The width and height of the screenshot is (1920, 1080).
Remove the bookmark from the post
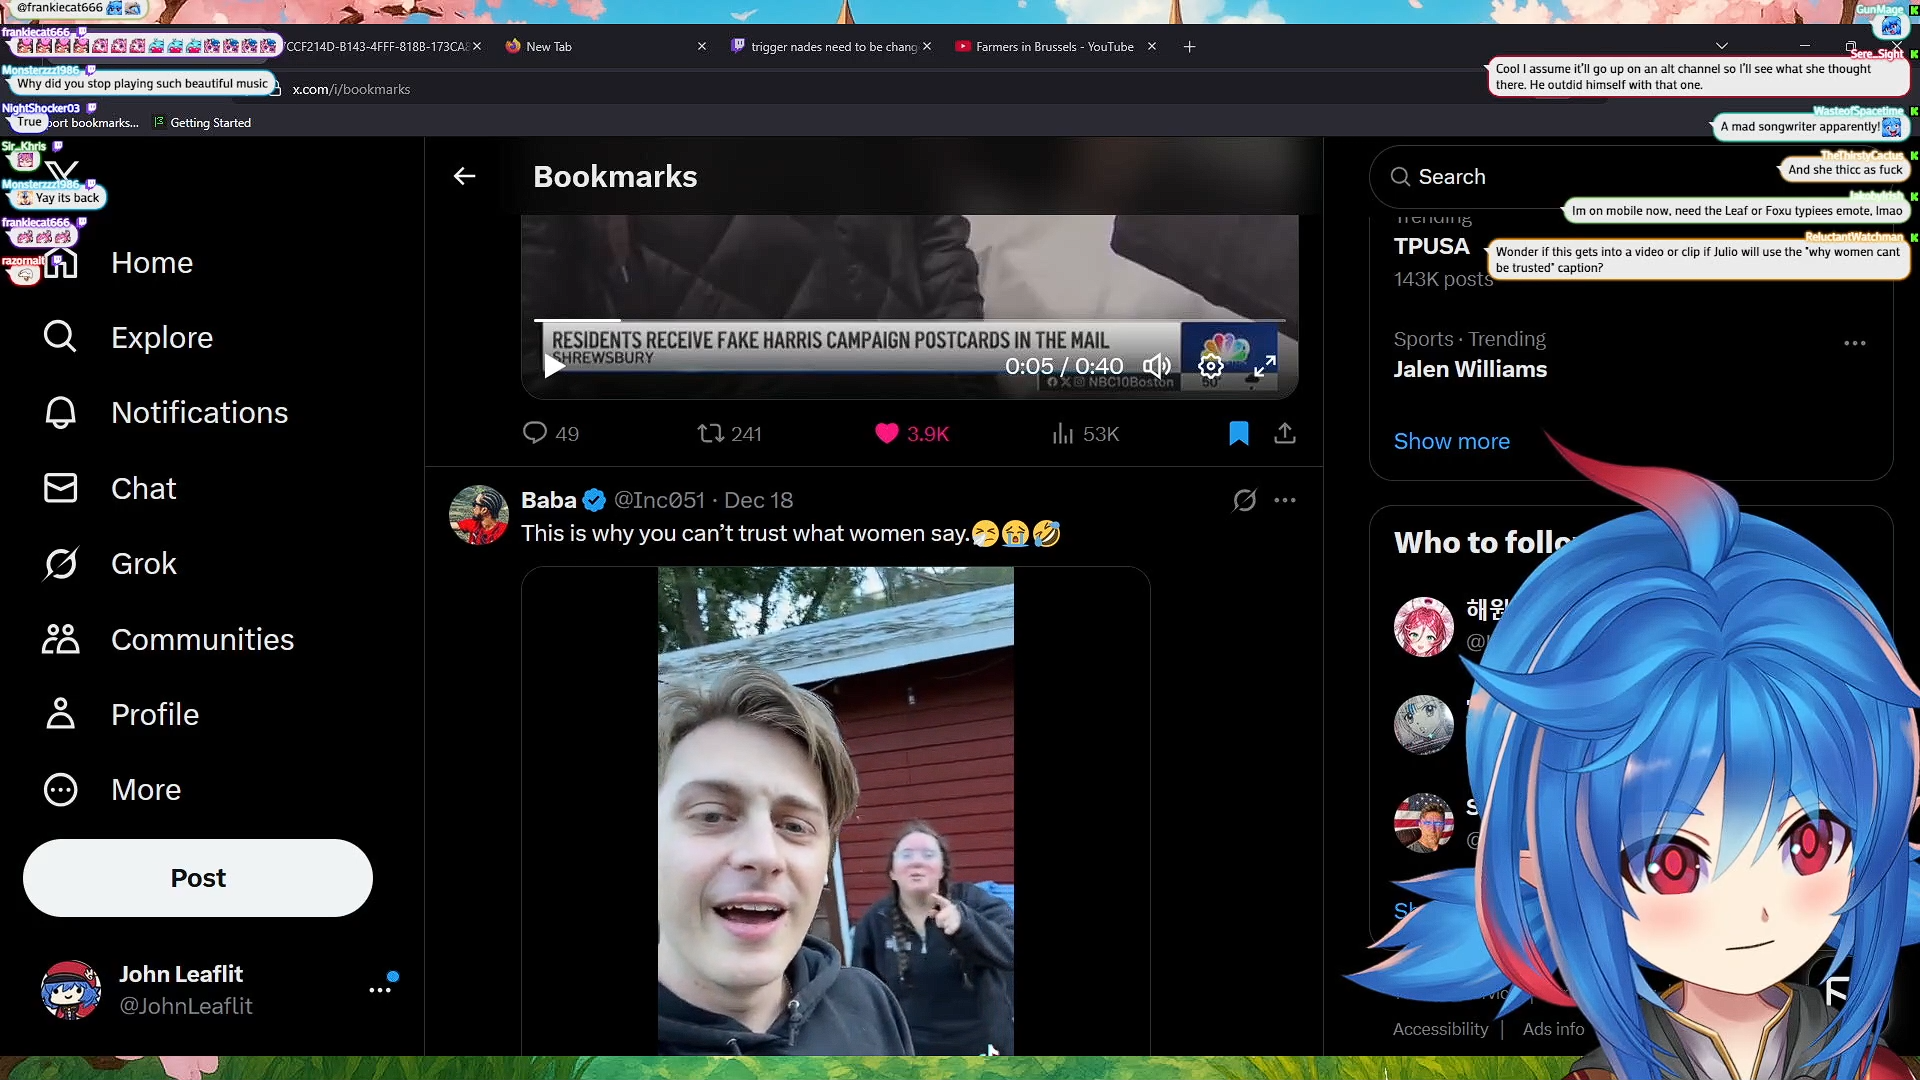(1238, 433)
